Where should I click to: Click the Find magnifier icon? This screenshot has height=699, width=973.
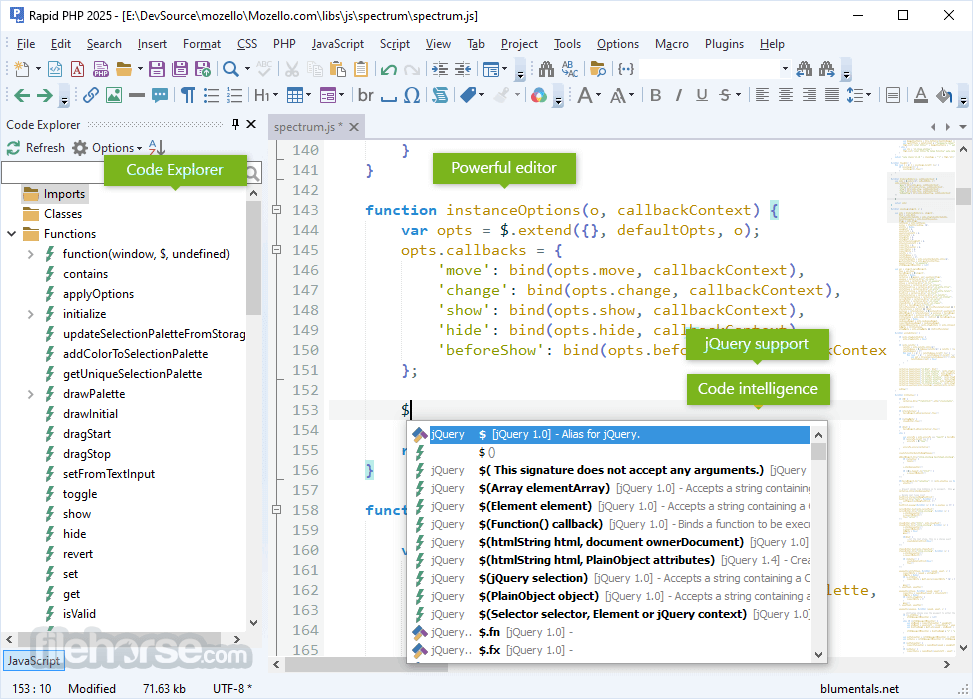pos(230,69)
